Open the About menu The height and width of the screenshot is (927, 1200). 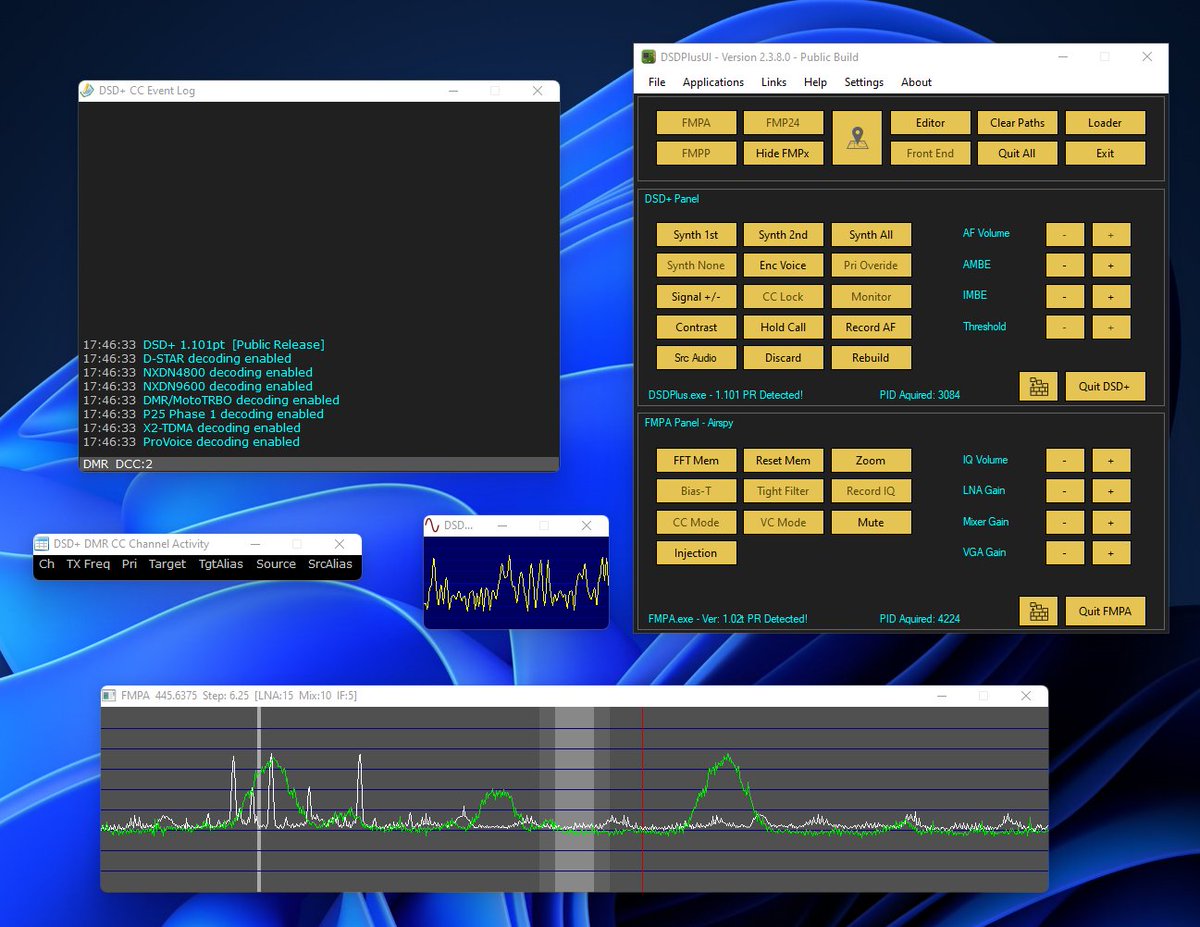click(x=916, y=82)
